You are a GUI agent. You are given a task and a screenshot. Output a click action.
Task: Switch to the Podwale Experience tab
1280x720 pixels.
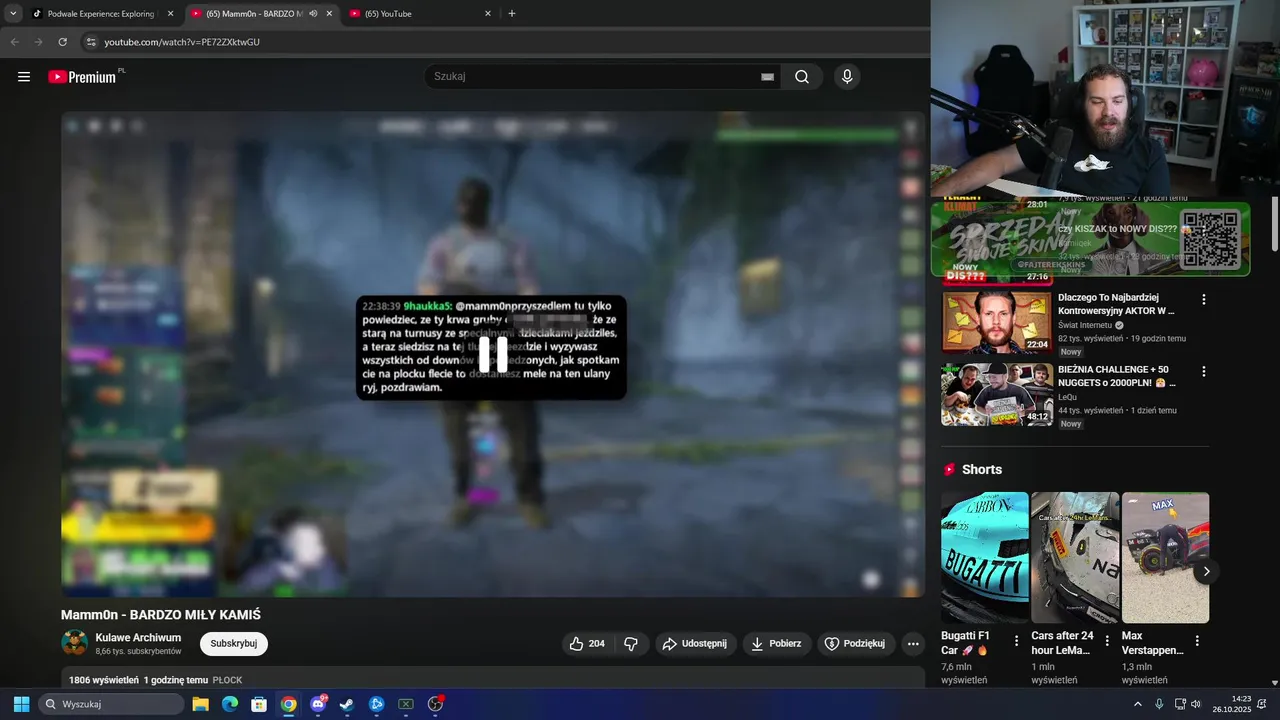102,14
